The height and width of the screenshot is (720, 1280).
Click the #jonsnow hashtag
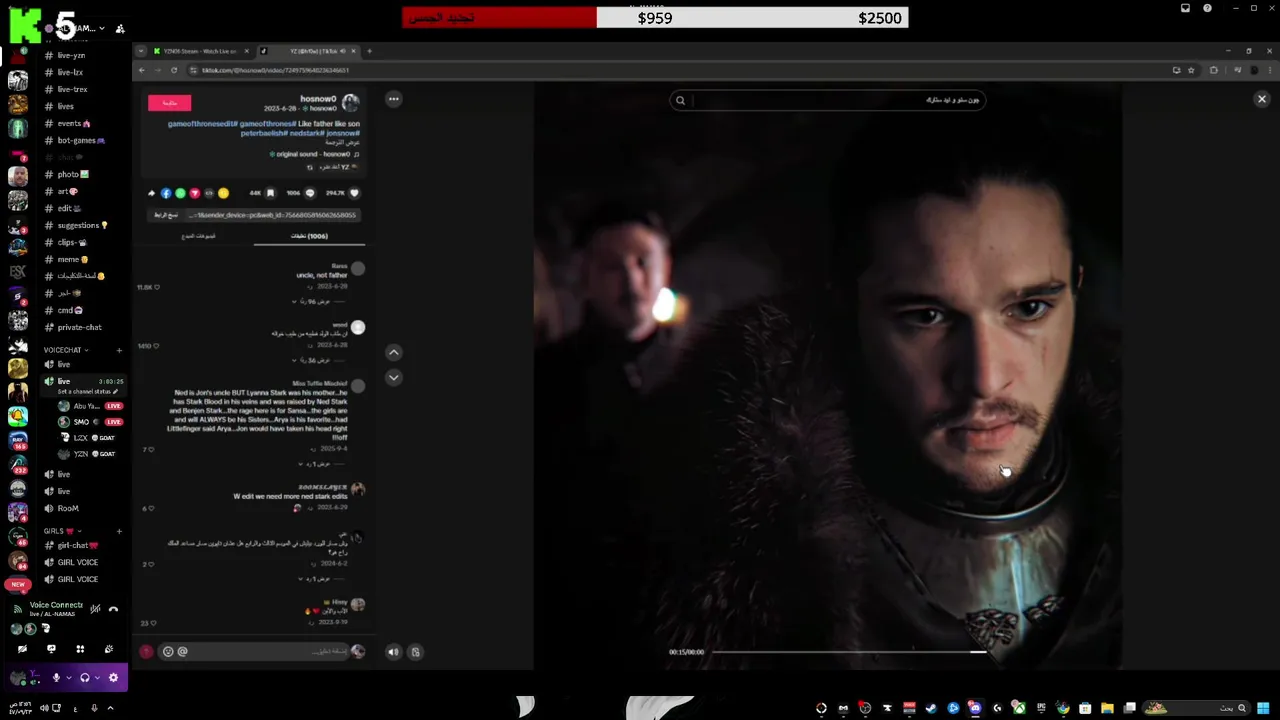point(342,133)
